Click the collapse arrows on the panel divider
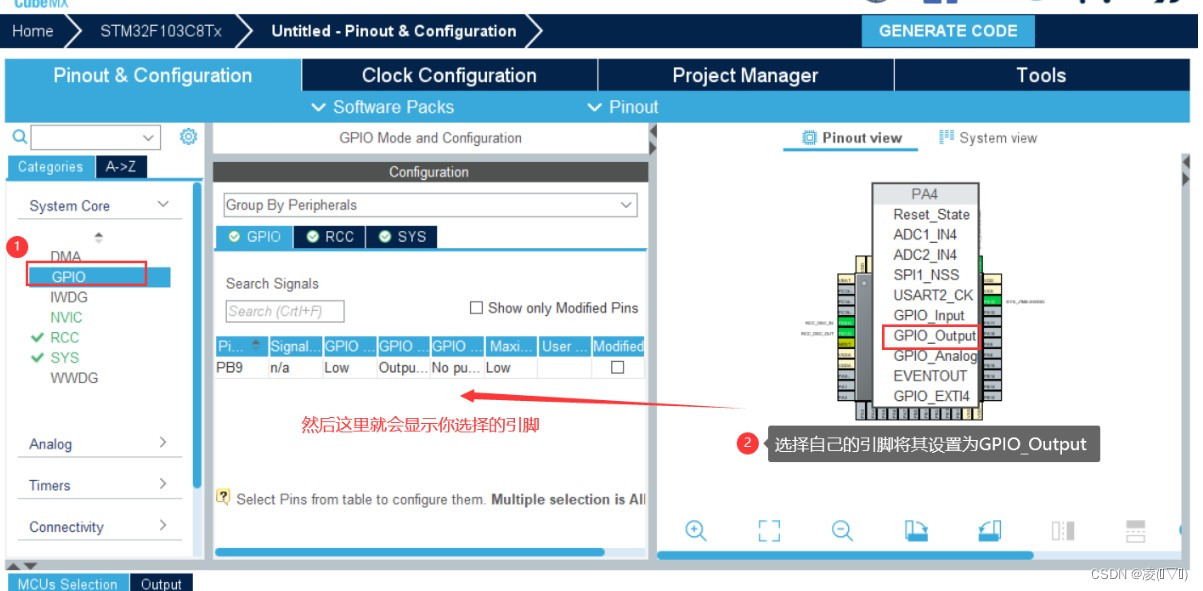The image size is (1203, 591). click(653, 140)
